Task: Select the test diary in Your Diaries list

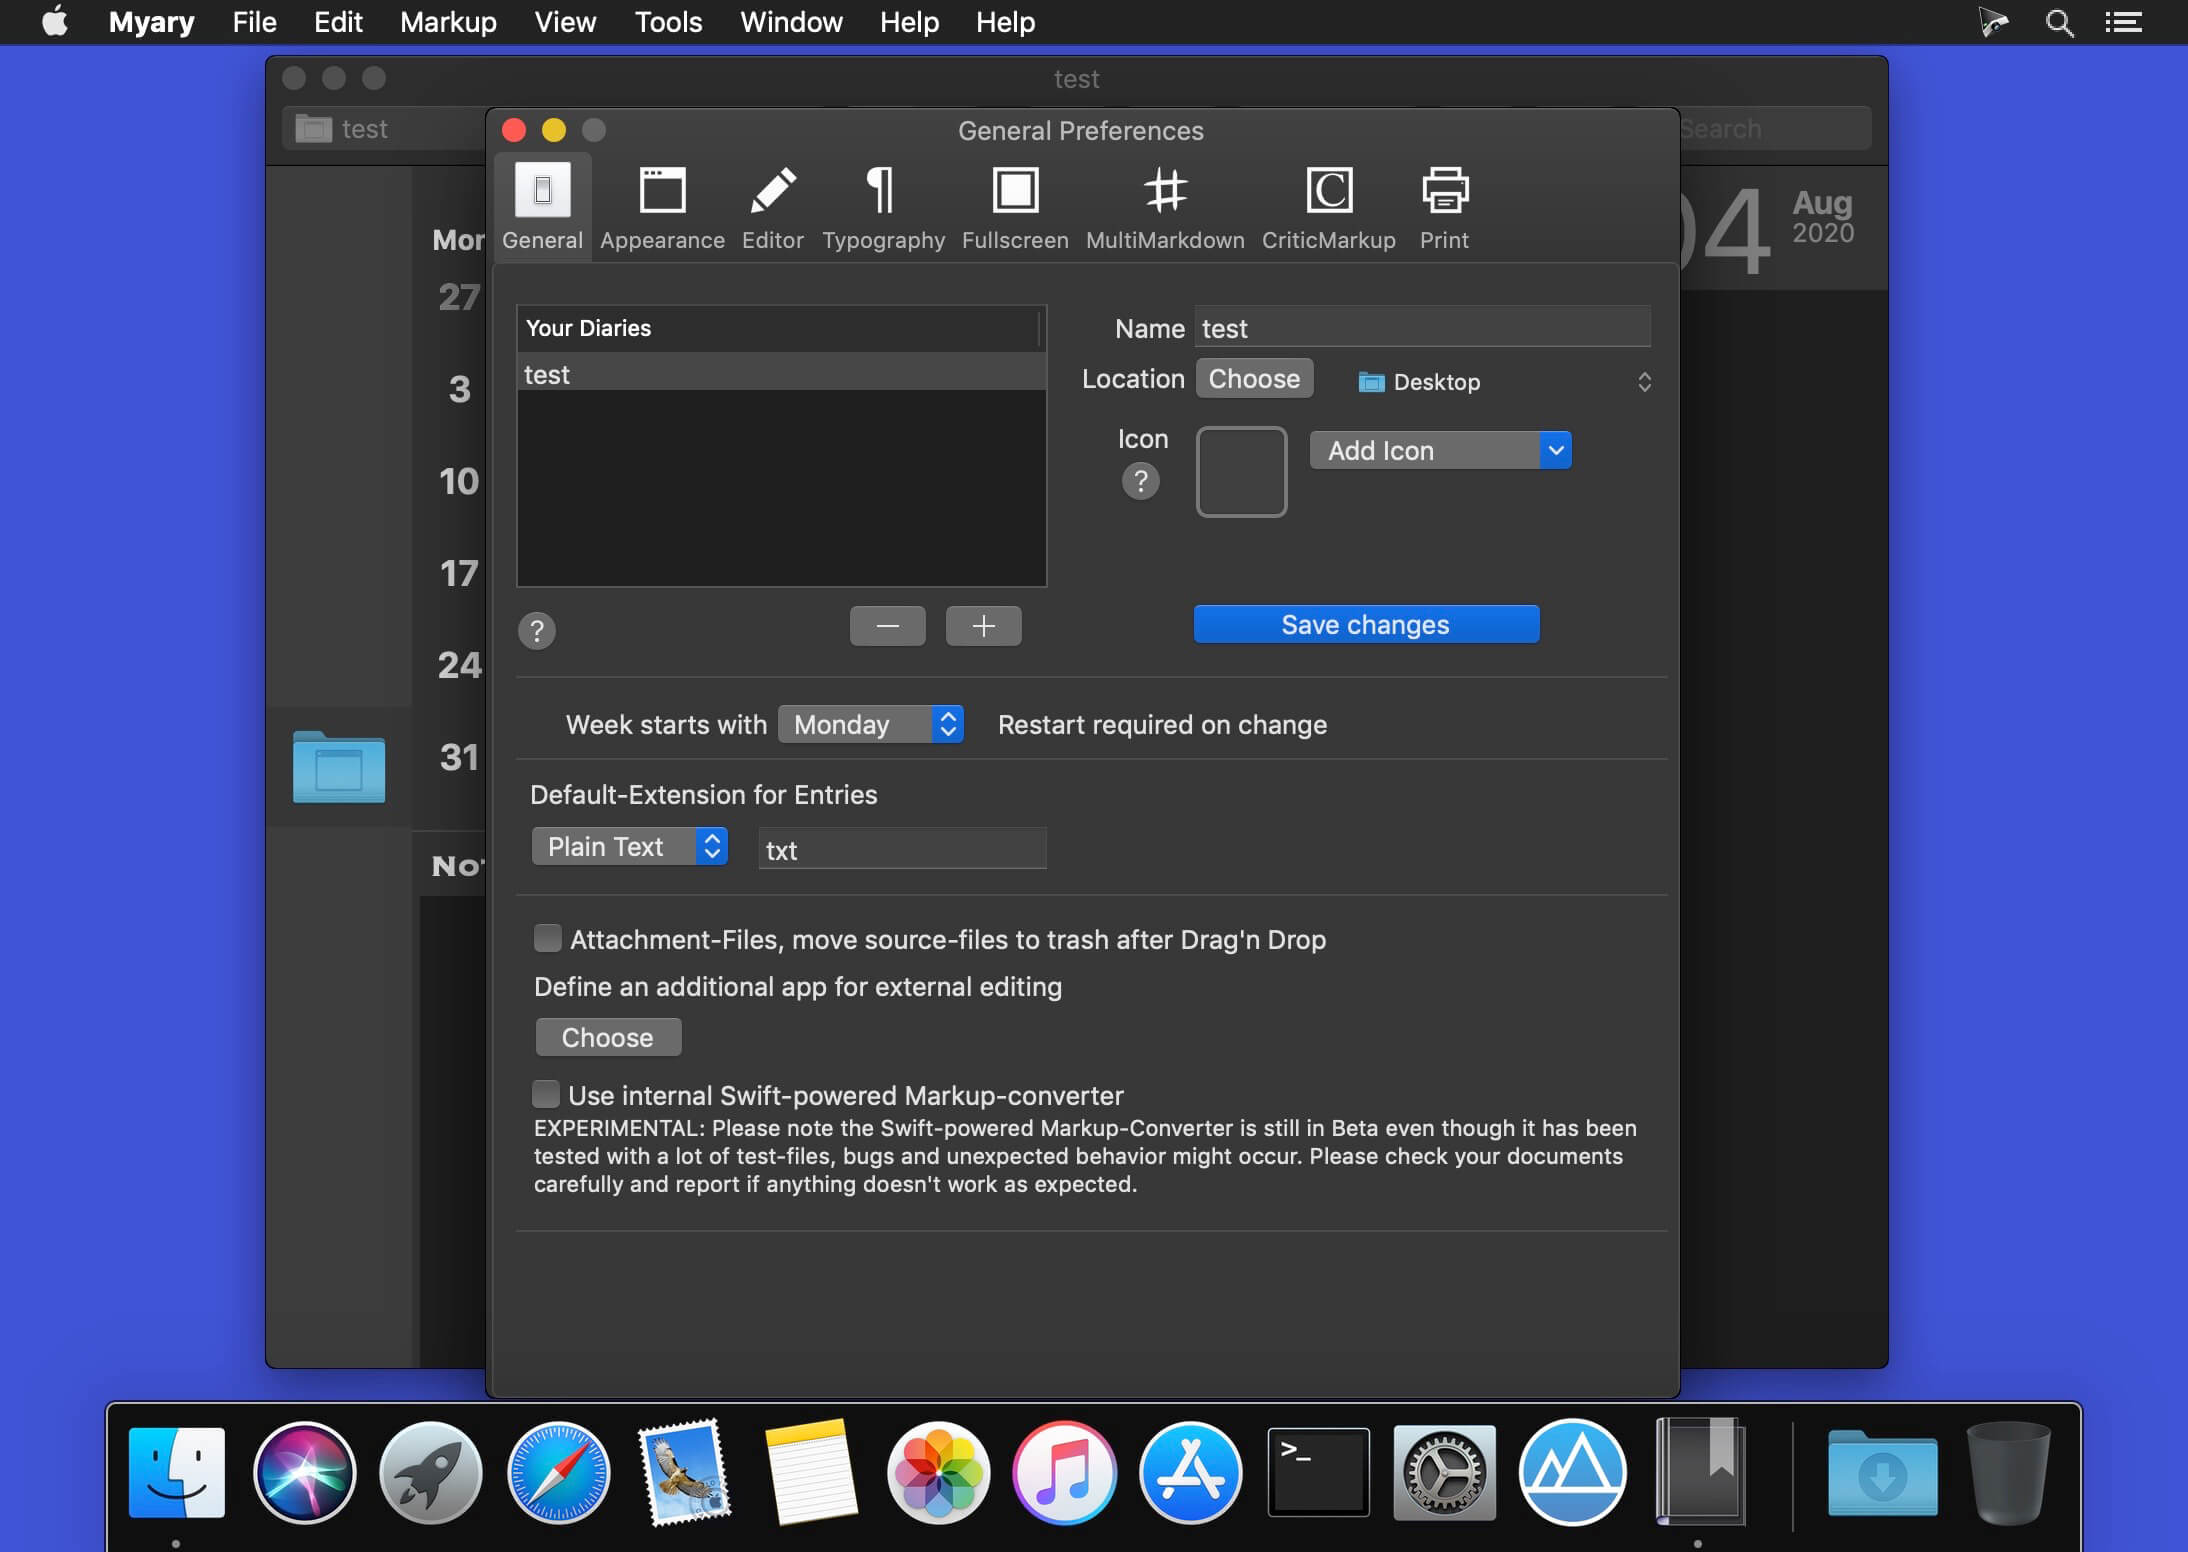Action: pos(781,374)
